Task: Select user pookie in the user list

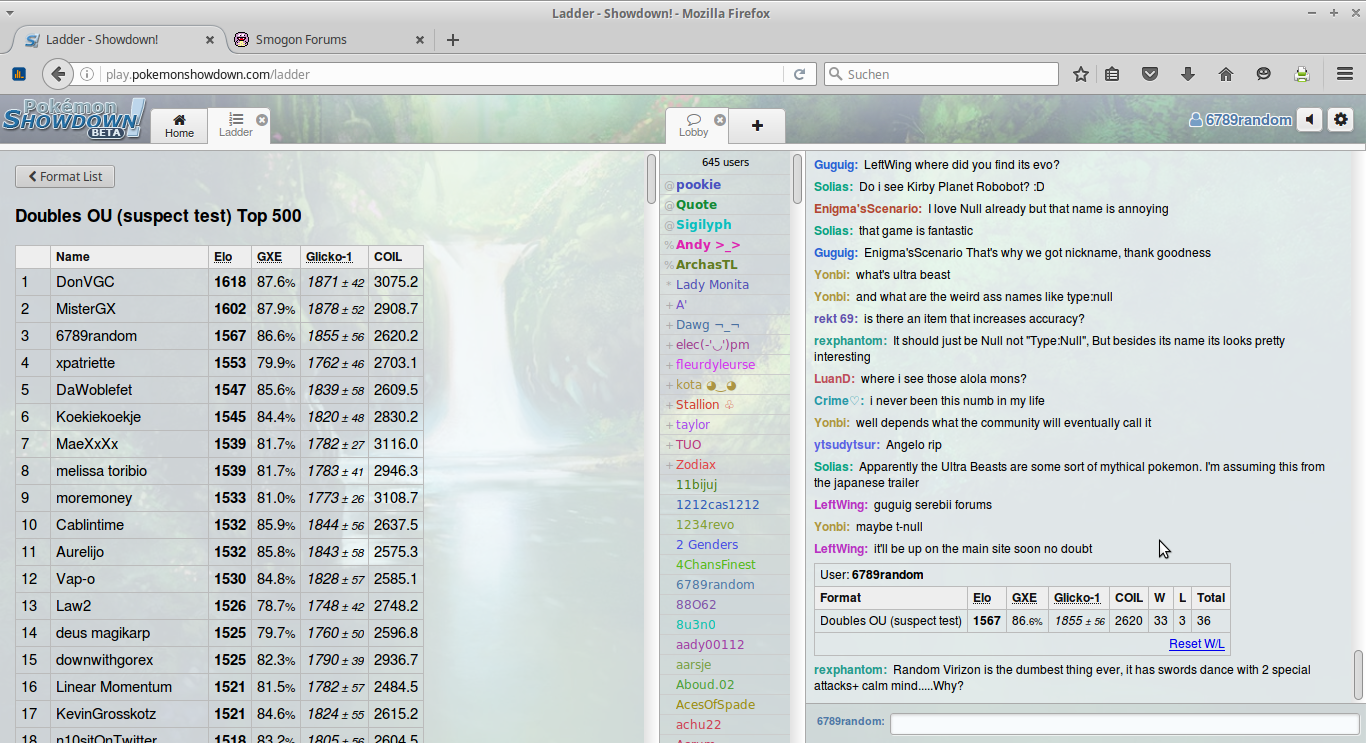Action: (x=698, y=185)
